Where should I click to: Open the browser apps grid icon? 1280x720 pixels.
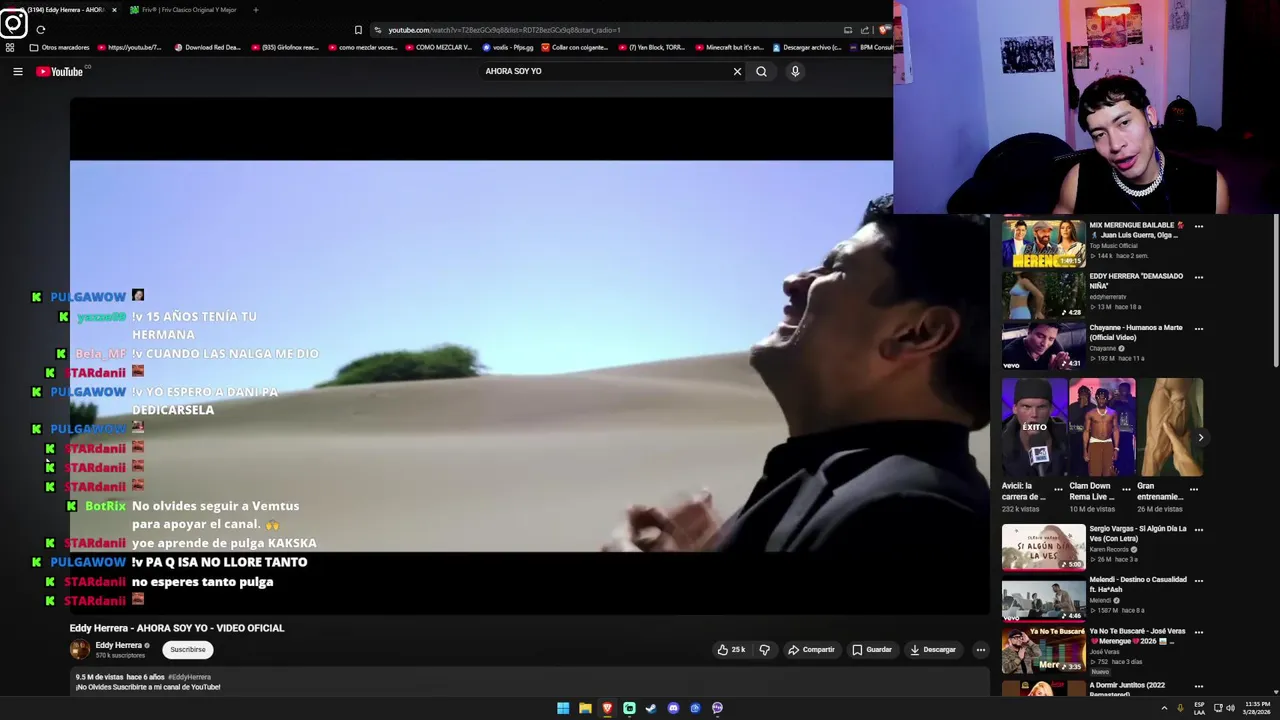tap(10, 47)
